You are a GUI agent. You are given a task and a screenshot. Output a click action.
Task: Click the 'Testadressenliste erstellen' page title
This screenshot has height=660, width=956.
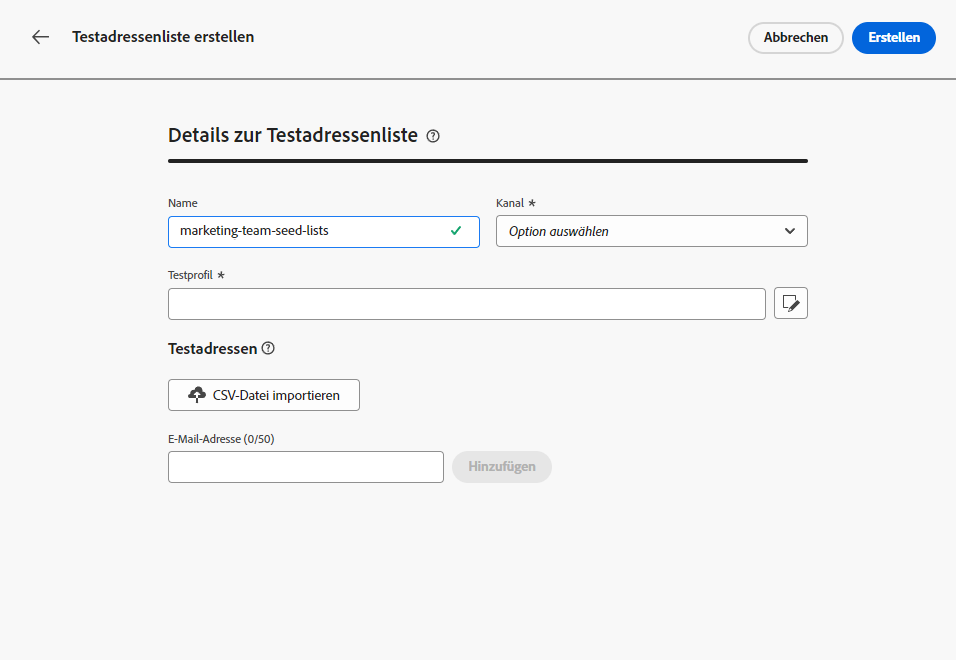163,37
